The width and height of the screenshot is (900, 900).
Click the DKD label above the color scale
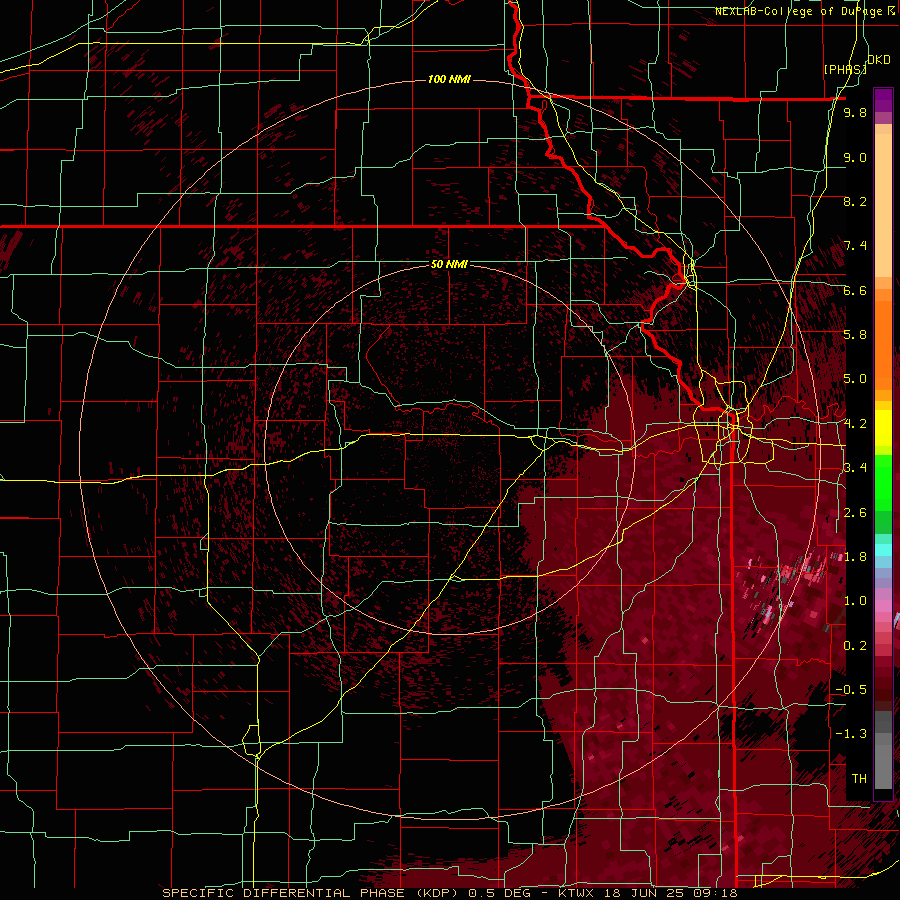coord(878,60)
